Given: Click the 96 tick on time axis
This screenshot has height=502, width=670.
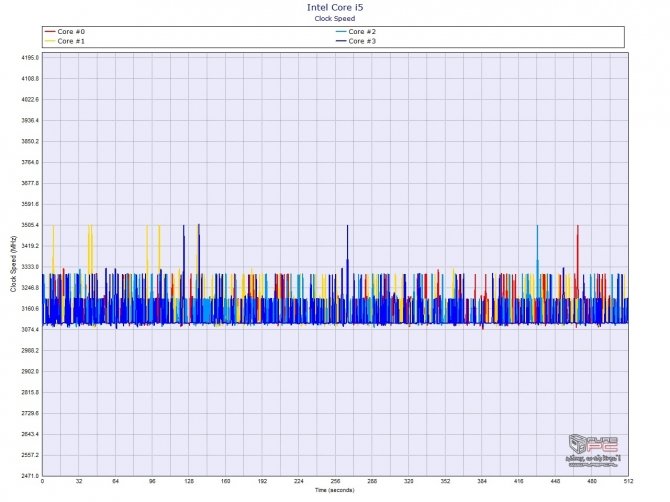Looking at the screenshot, I should (153, 481).
